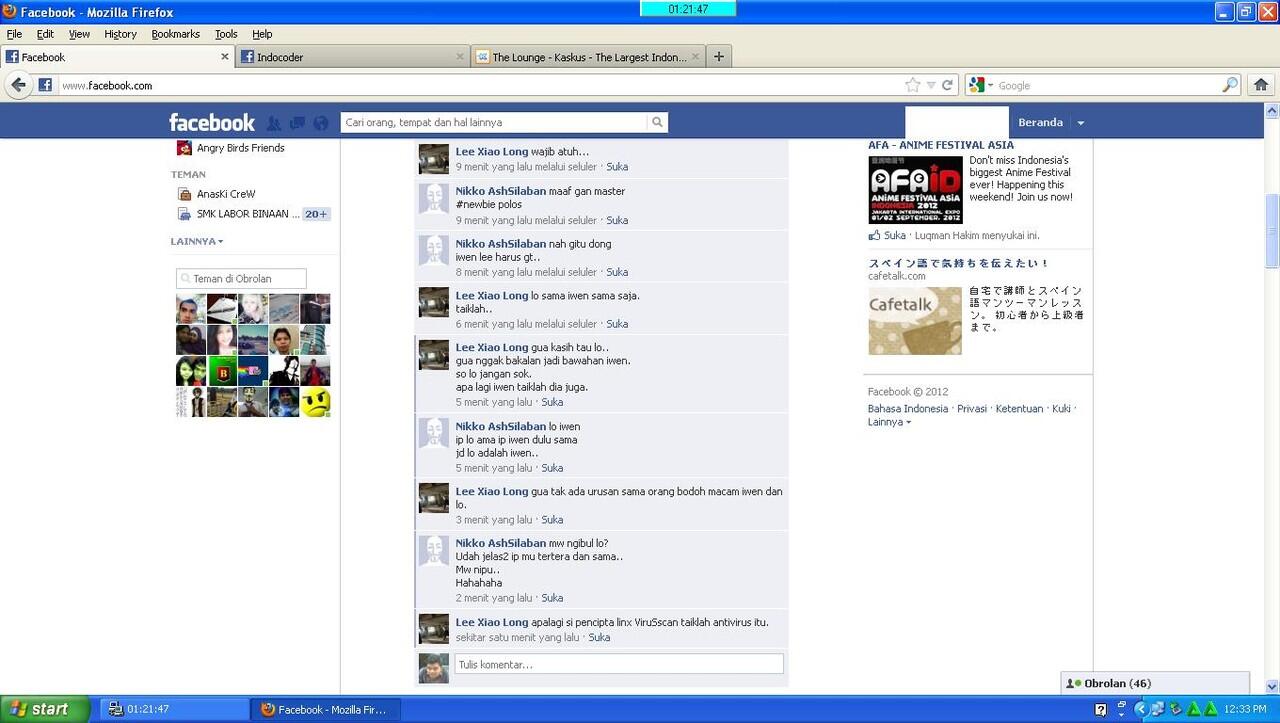The height and width of the screenshot is (723, 1280).
Task: Click Suka under the "wajib atuh" comment
Action: [617, 167]
